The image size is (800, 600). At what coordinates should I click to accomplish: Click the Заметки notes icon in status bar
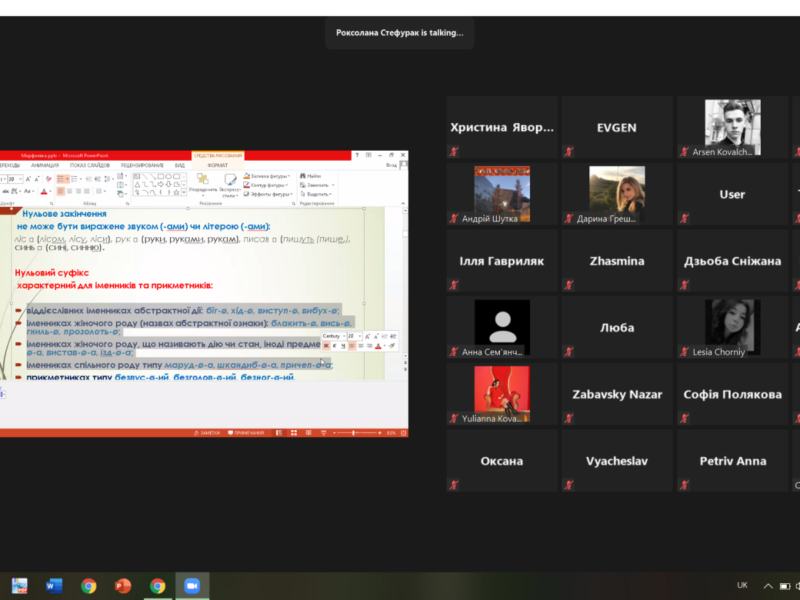[x=207, y=432]
